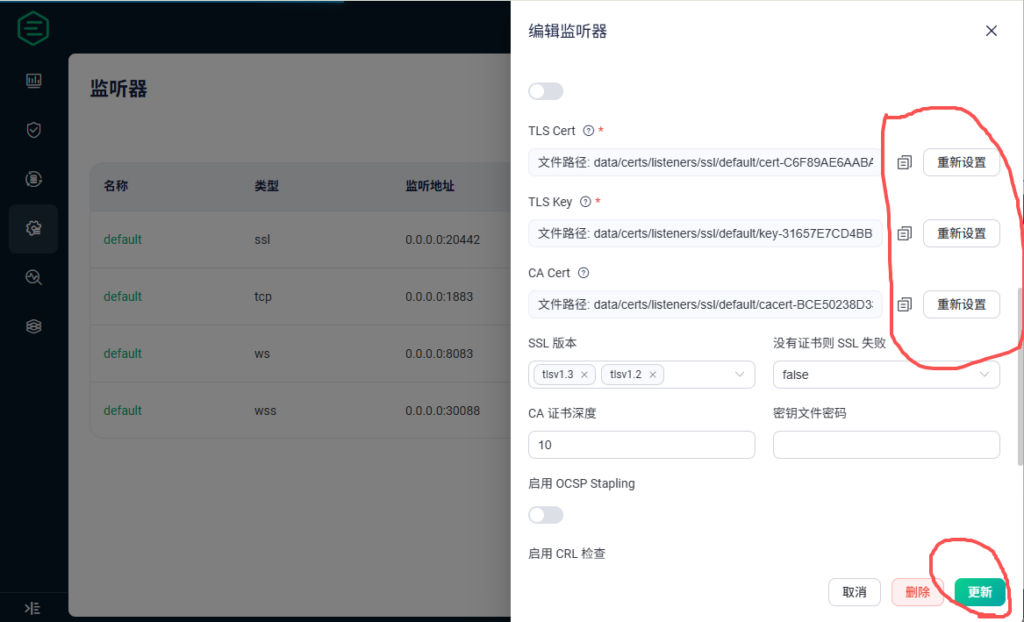Click the stacked layers sidebar icon
Screen dimensions: 1024x622
click(x=33, y=327)
